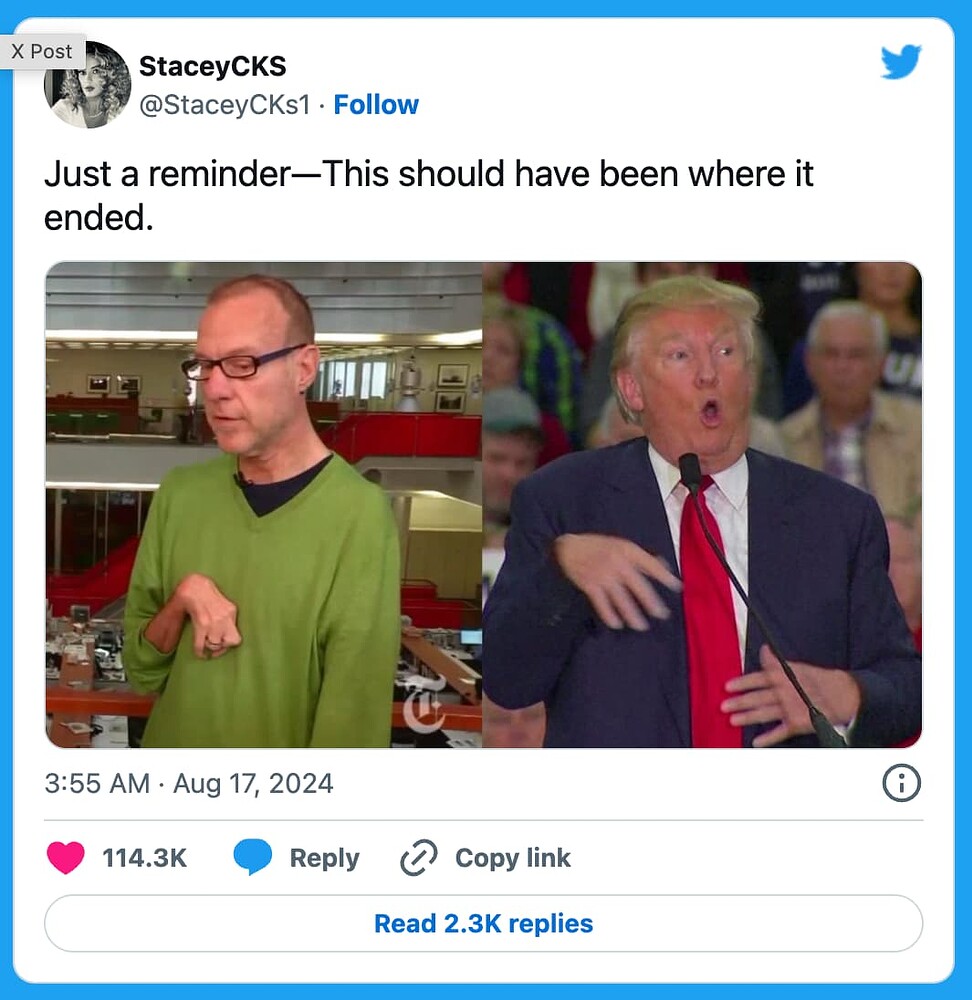
Task: Follow the StaceyCKS account
Action: pos(376,105)
